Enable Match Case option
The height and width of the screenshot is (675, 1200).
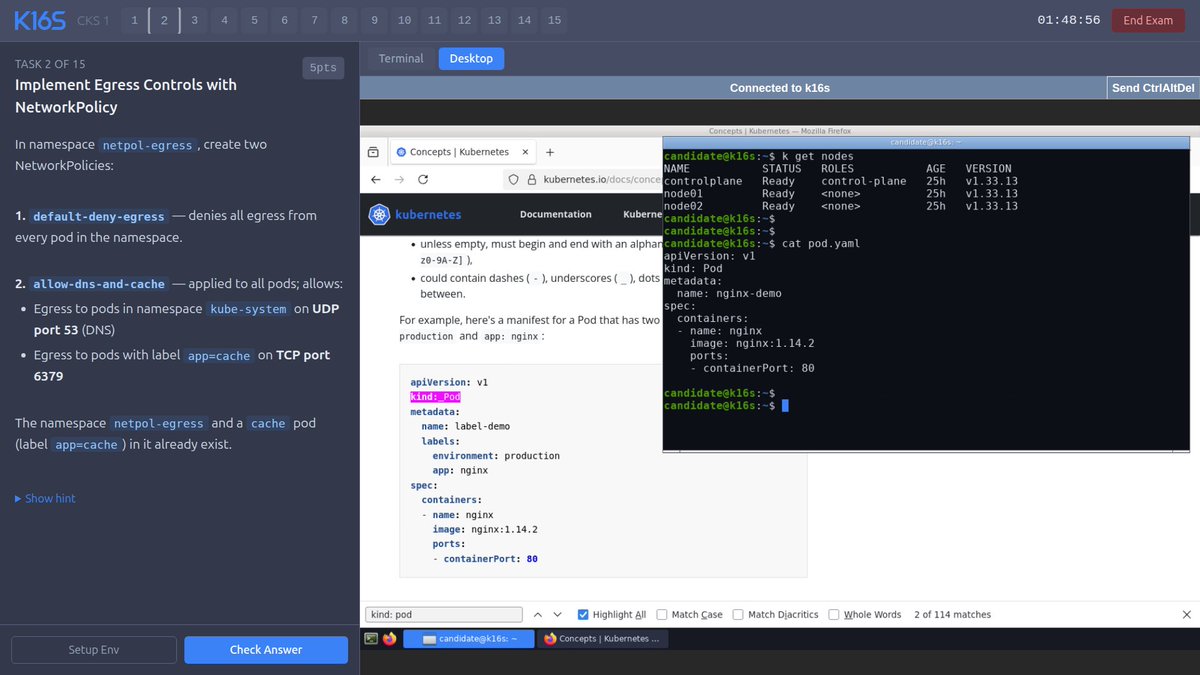tap(663, 614)
